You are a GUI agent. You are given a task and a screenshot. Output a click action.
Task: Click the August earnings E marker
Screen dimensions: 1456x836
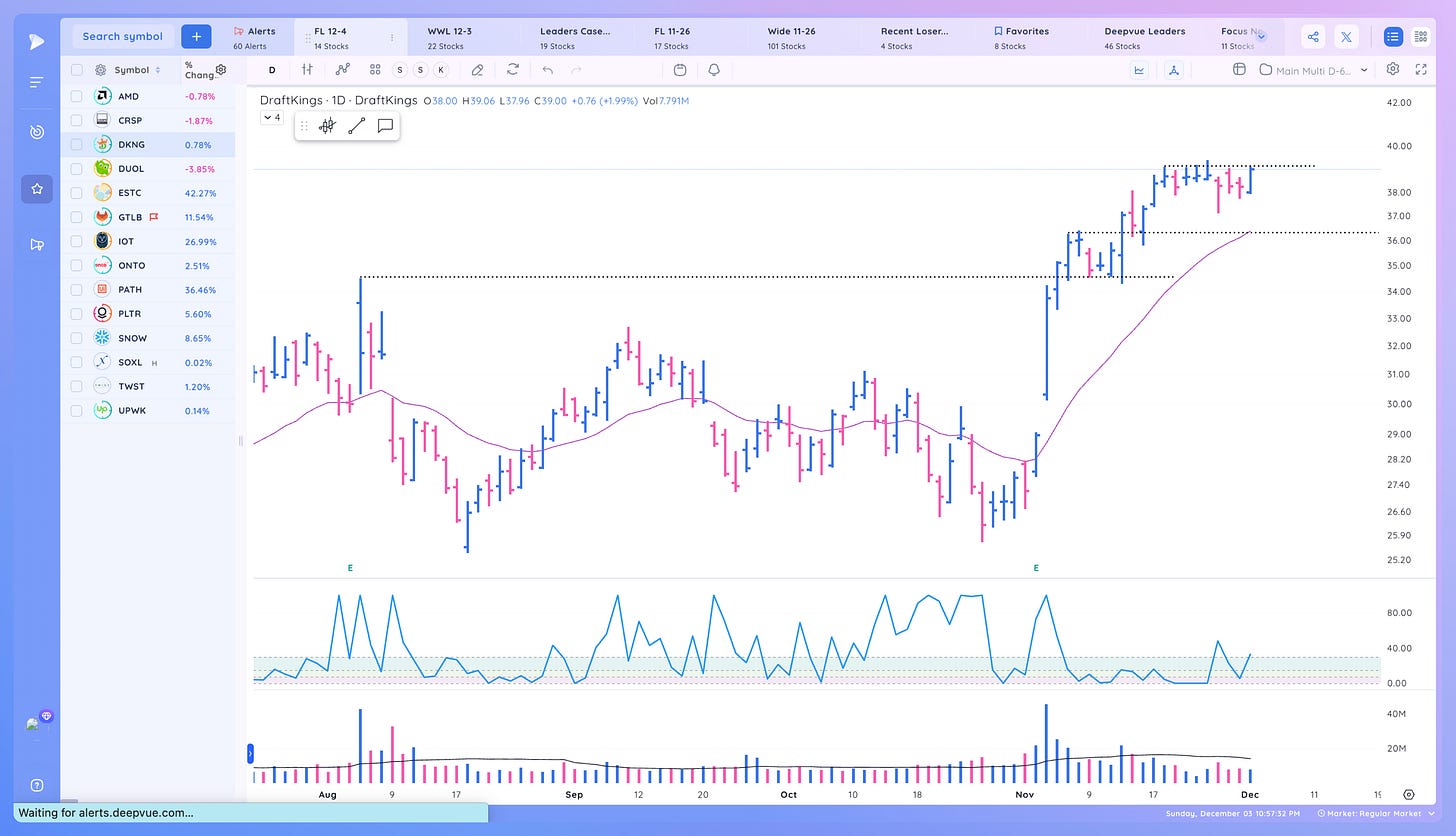coord(350,568)
